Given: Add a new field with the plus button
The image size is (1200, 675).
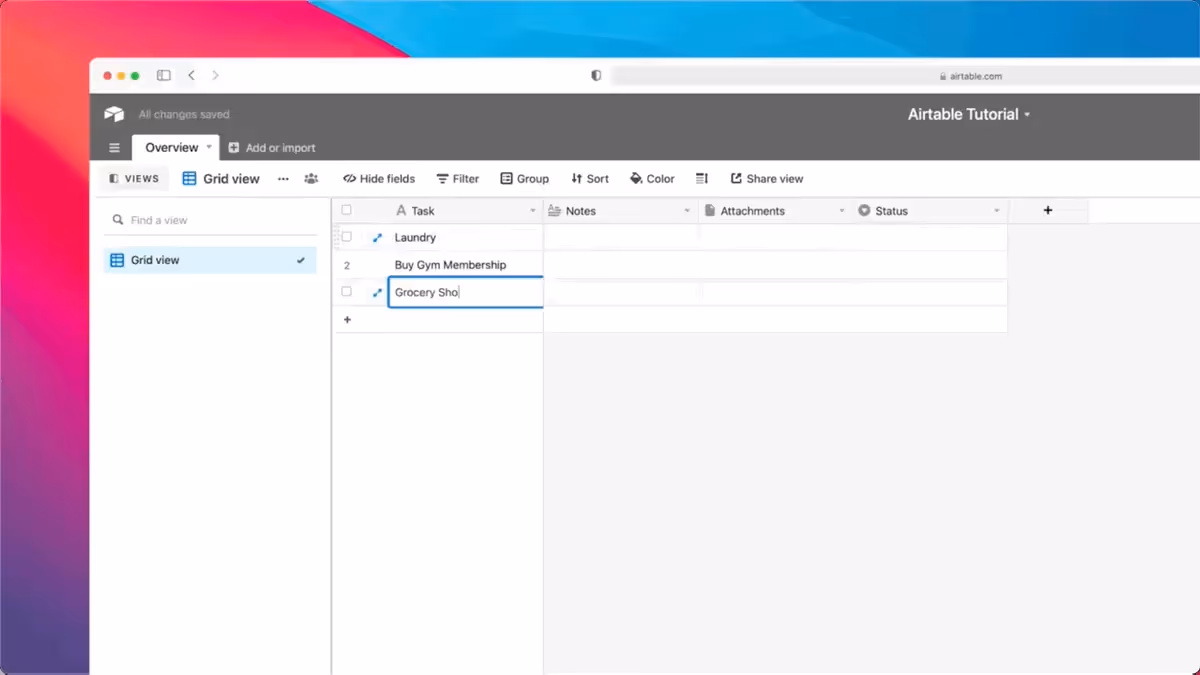Looking at the screenshot, I should point(1047,210).
